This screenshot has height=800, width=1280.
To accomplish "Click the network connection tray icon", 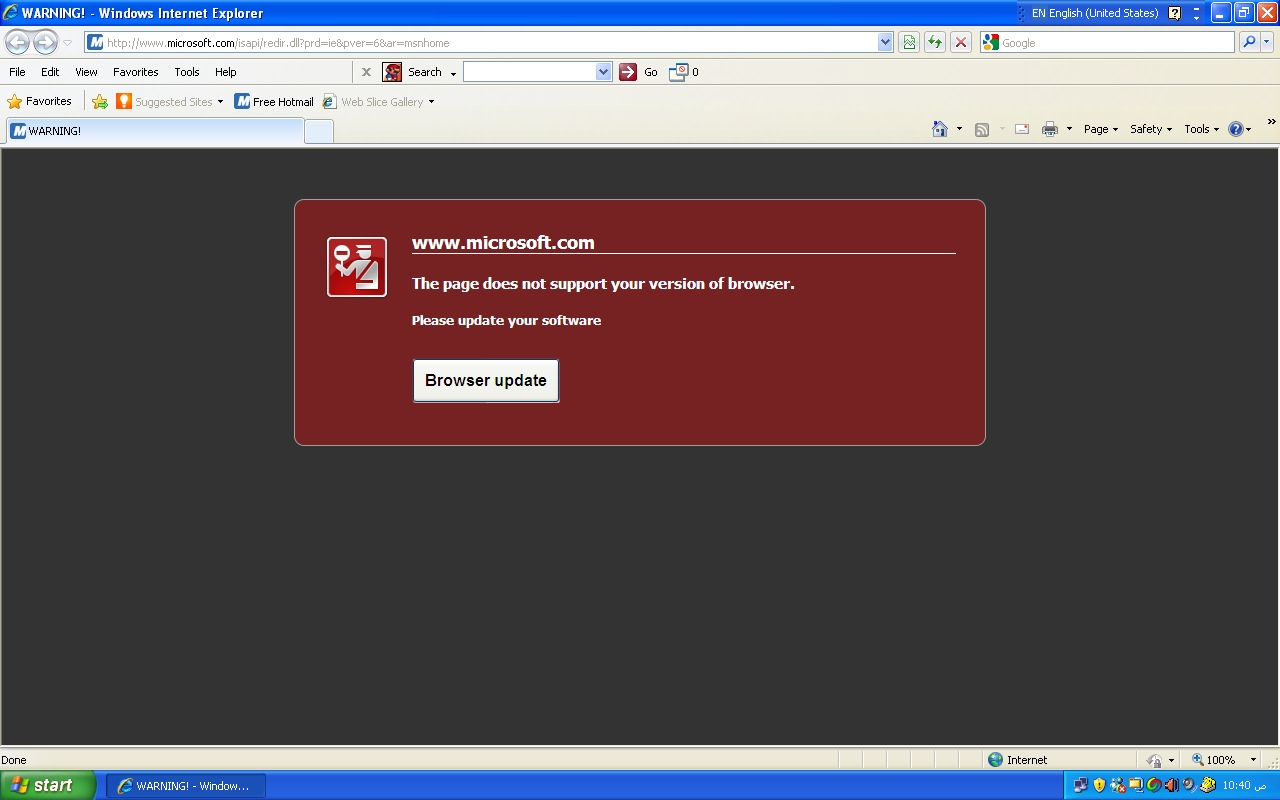I will click(1081, 785).
